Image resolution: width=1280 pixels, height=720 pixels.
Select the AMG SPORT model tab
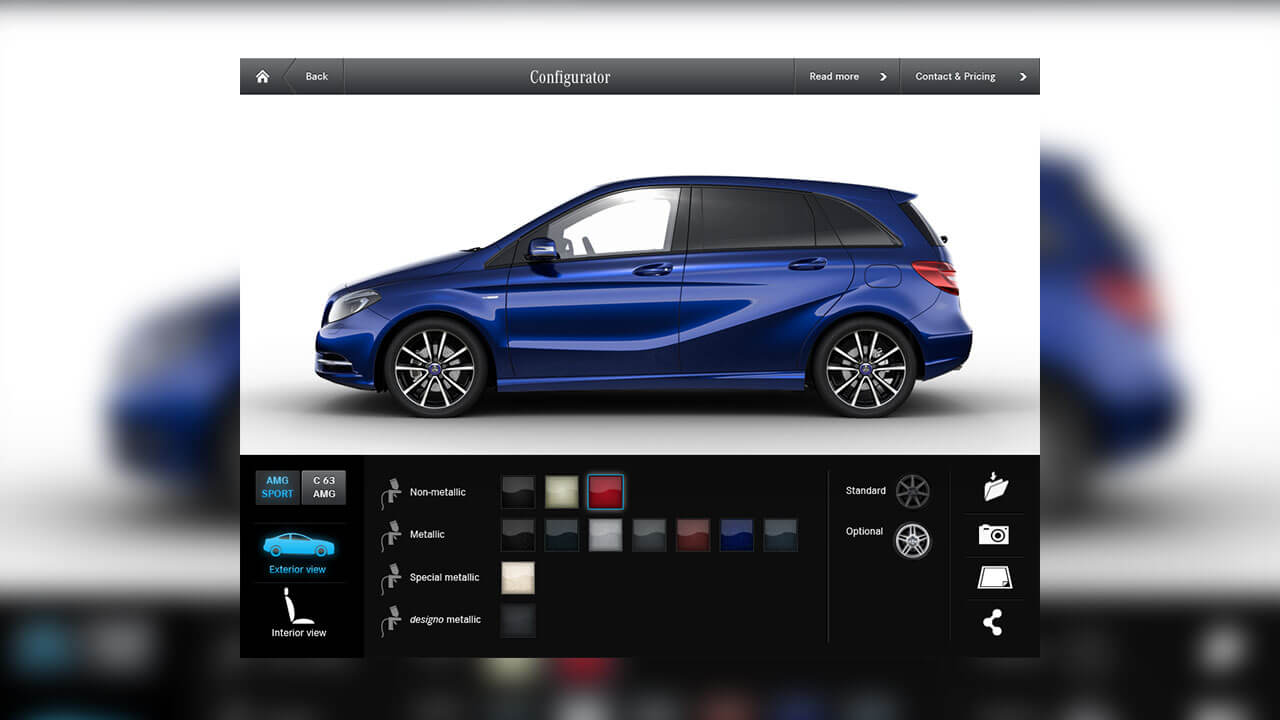coord(277,488)
